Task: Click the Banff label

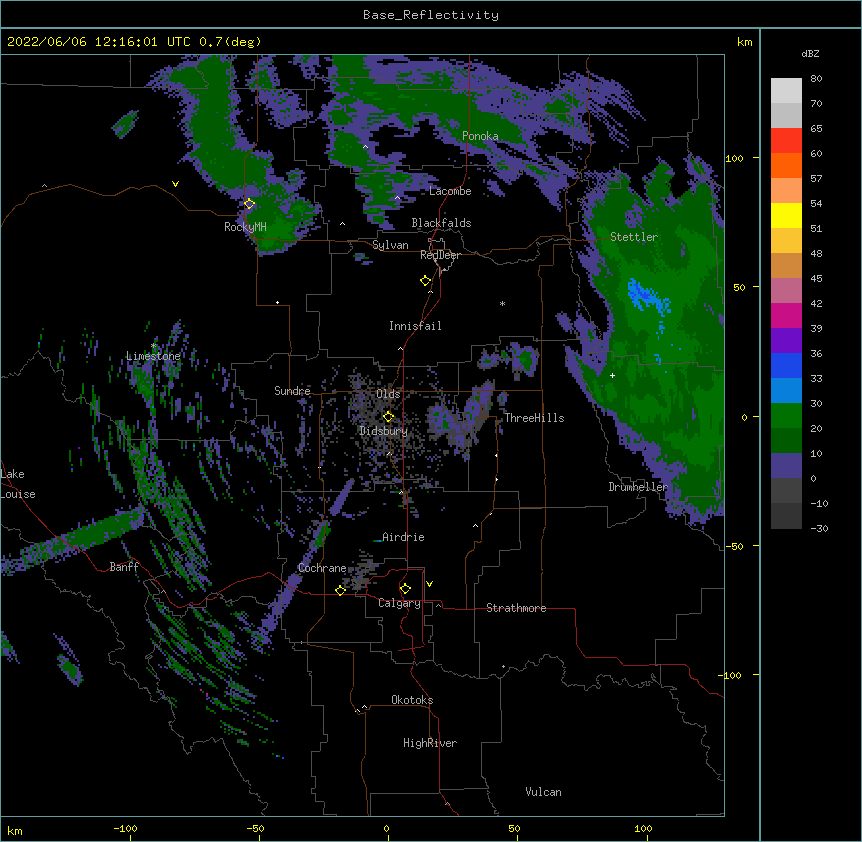Action: [124, 567]
